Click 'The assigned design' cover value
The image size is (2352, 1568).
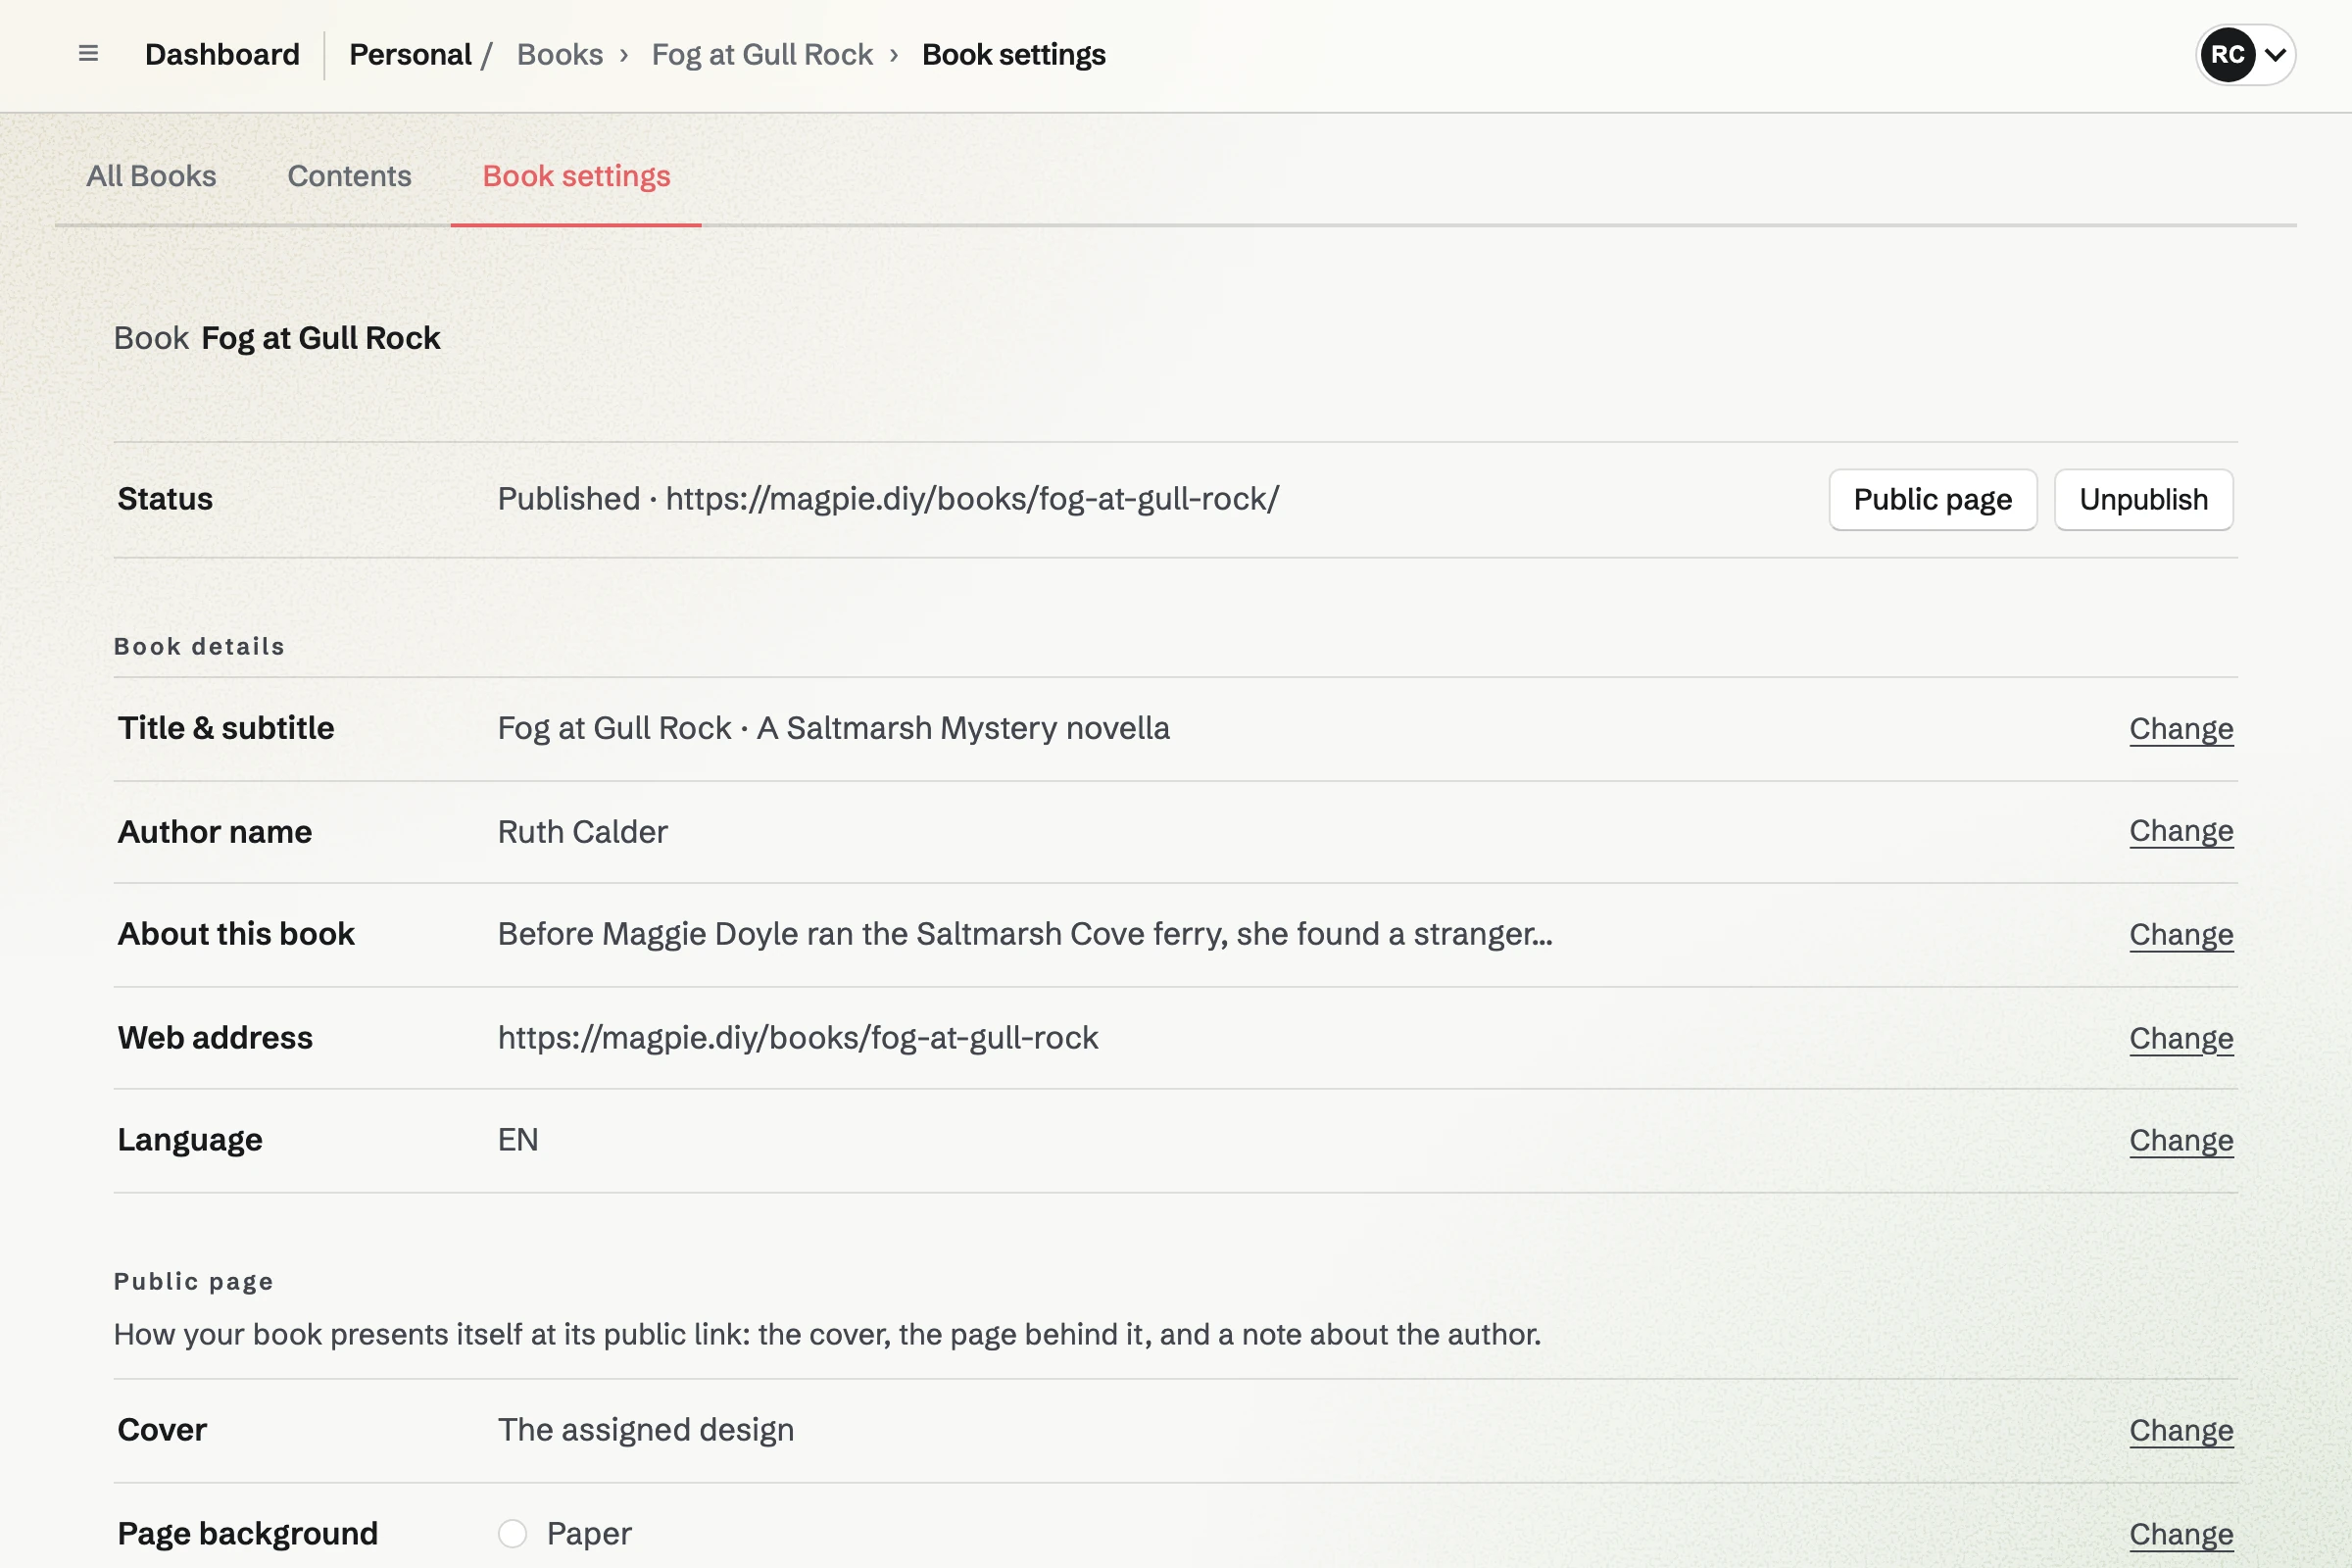(x=646, y=1430)
